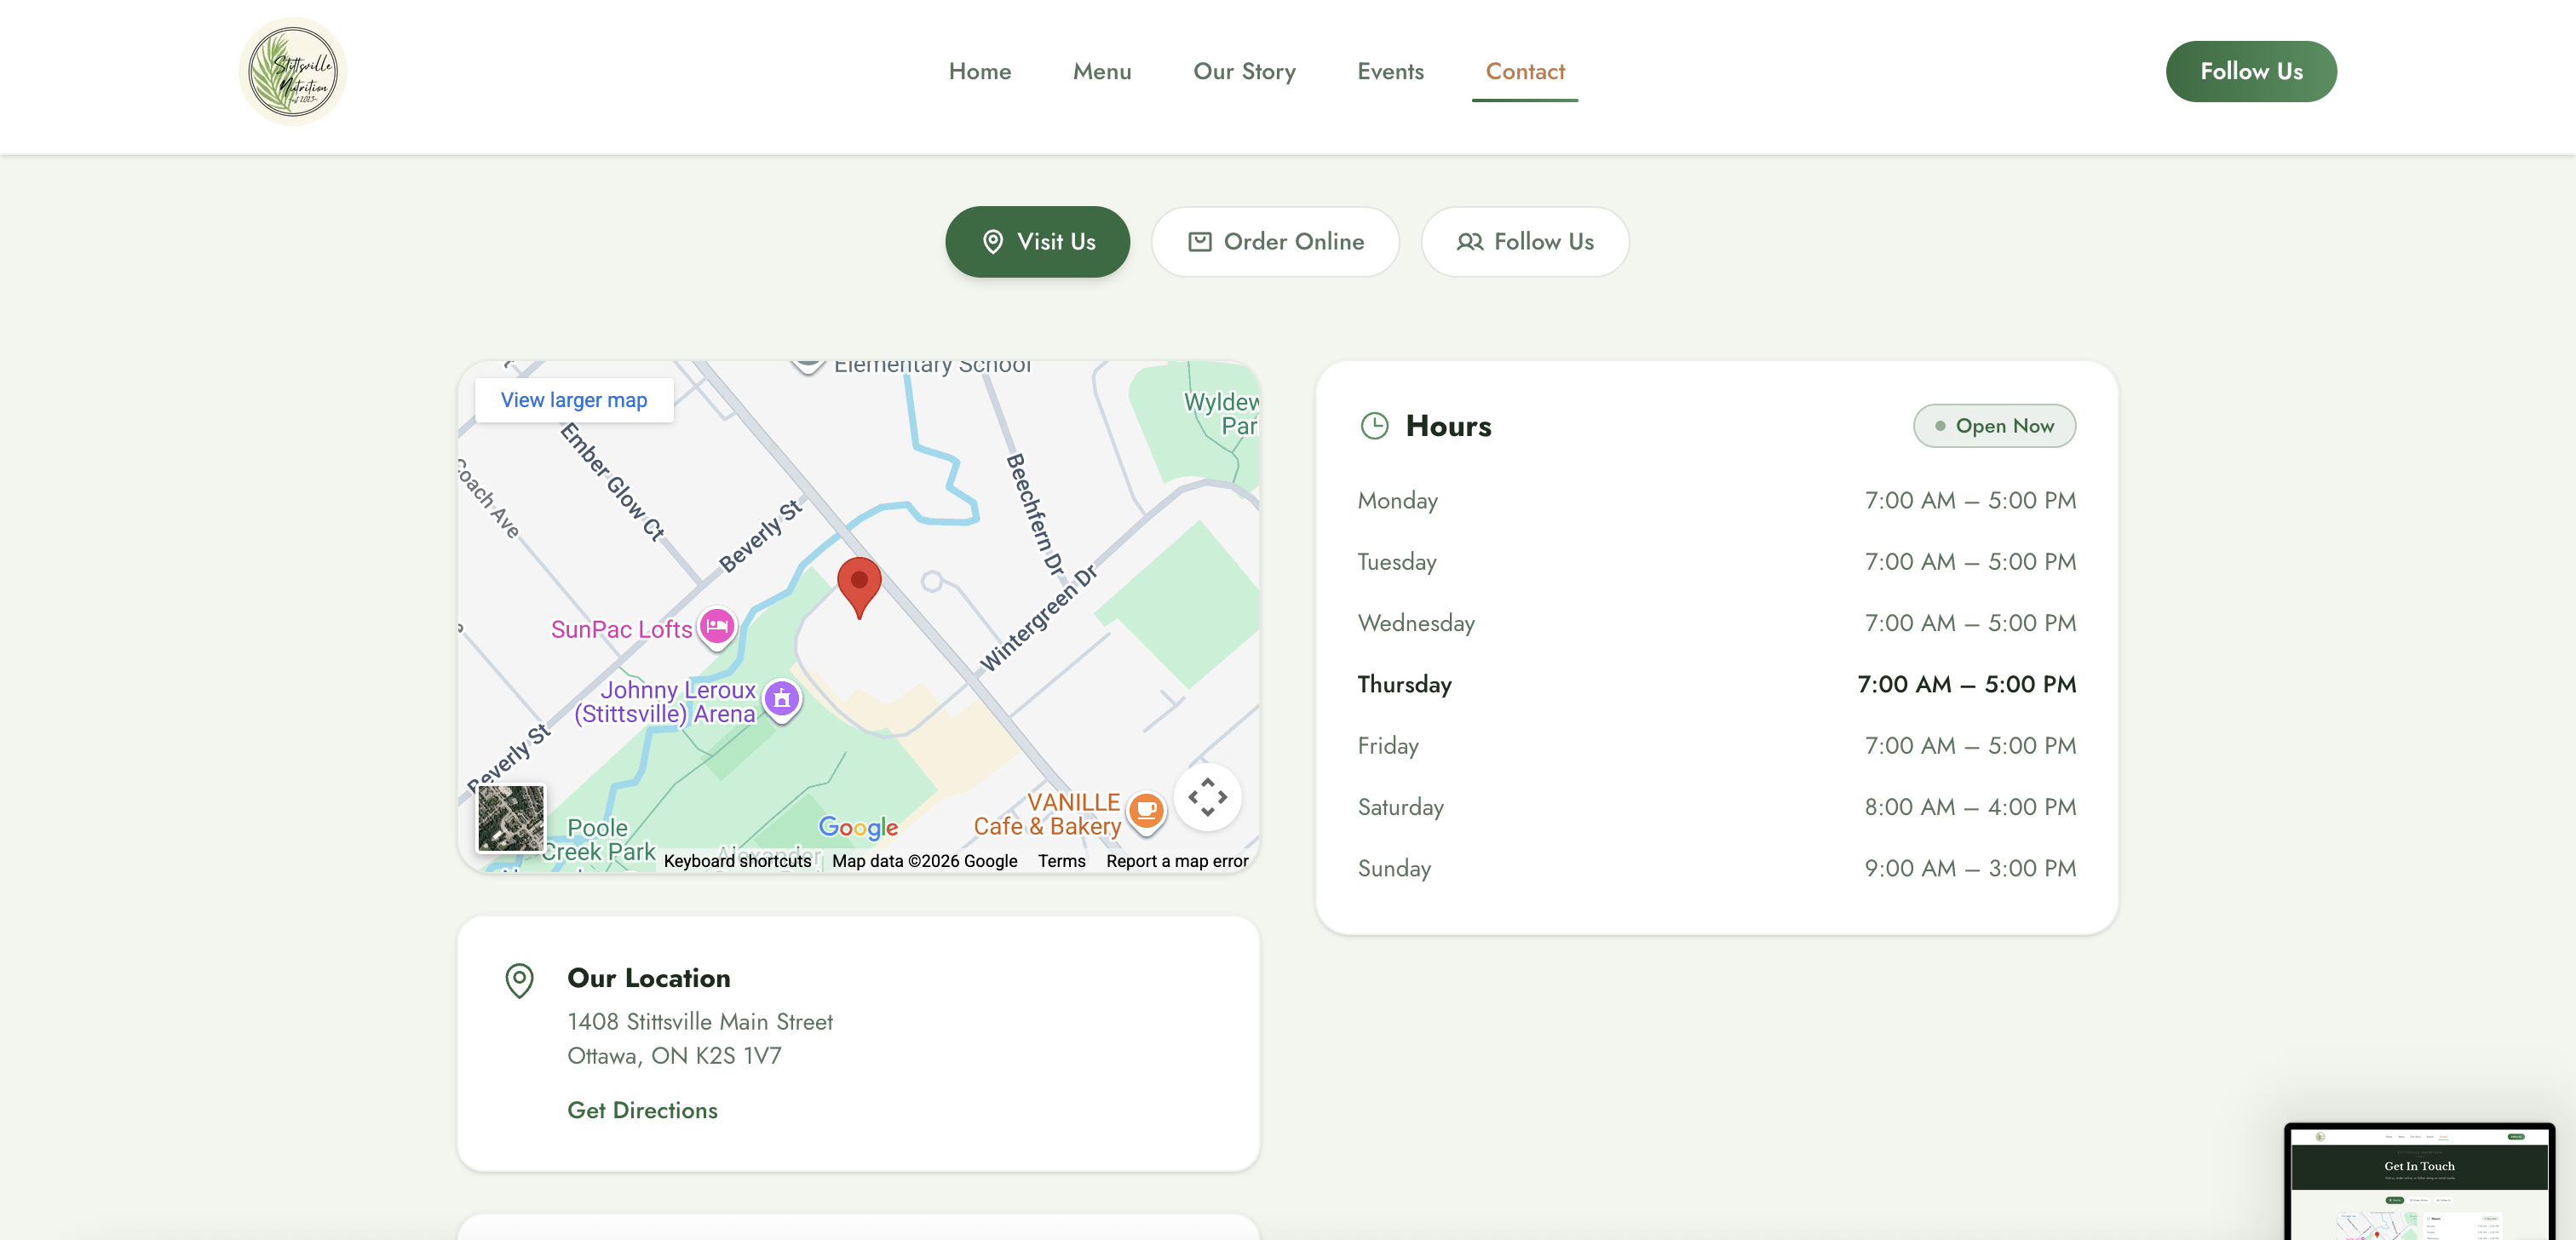The width and height of the screenshot is (2576, 1240).
Task: Click Keyboard shortcuts on the map
Action: click(x=737, y=861)
